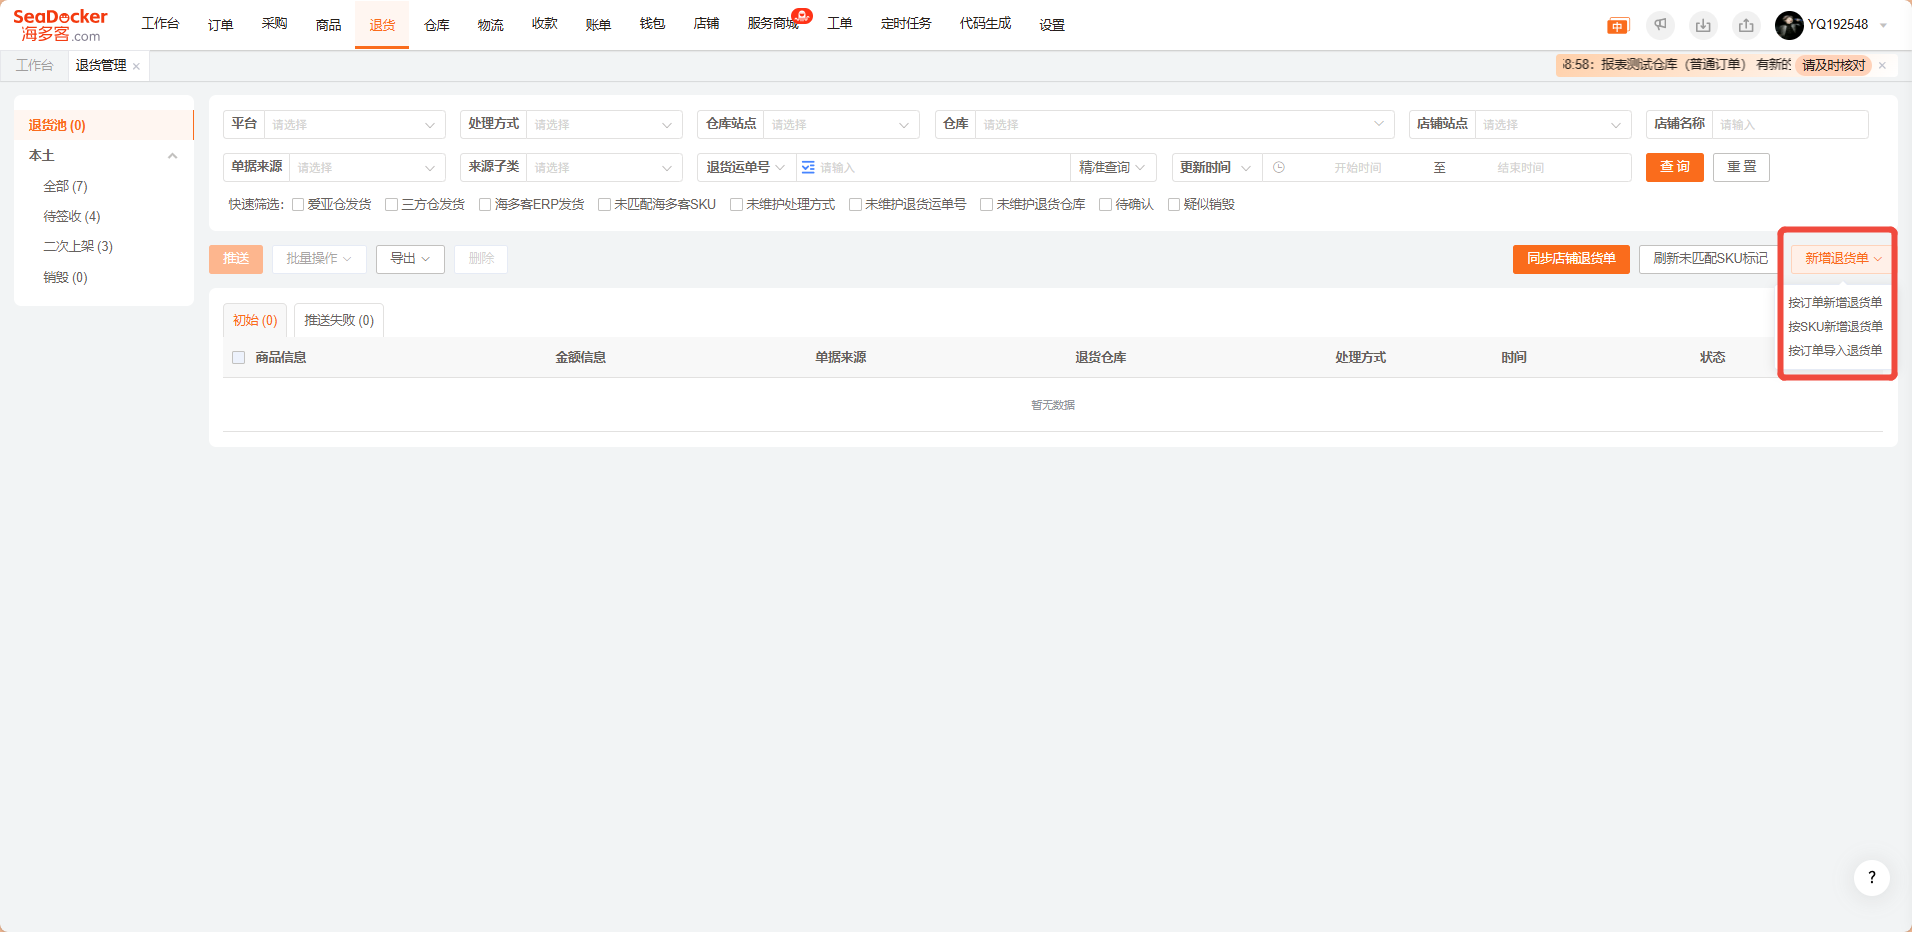Check the 未维护退货仓库 filter
The width and height of the screenshot is (1912, 932).
[x=986, y=205]
